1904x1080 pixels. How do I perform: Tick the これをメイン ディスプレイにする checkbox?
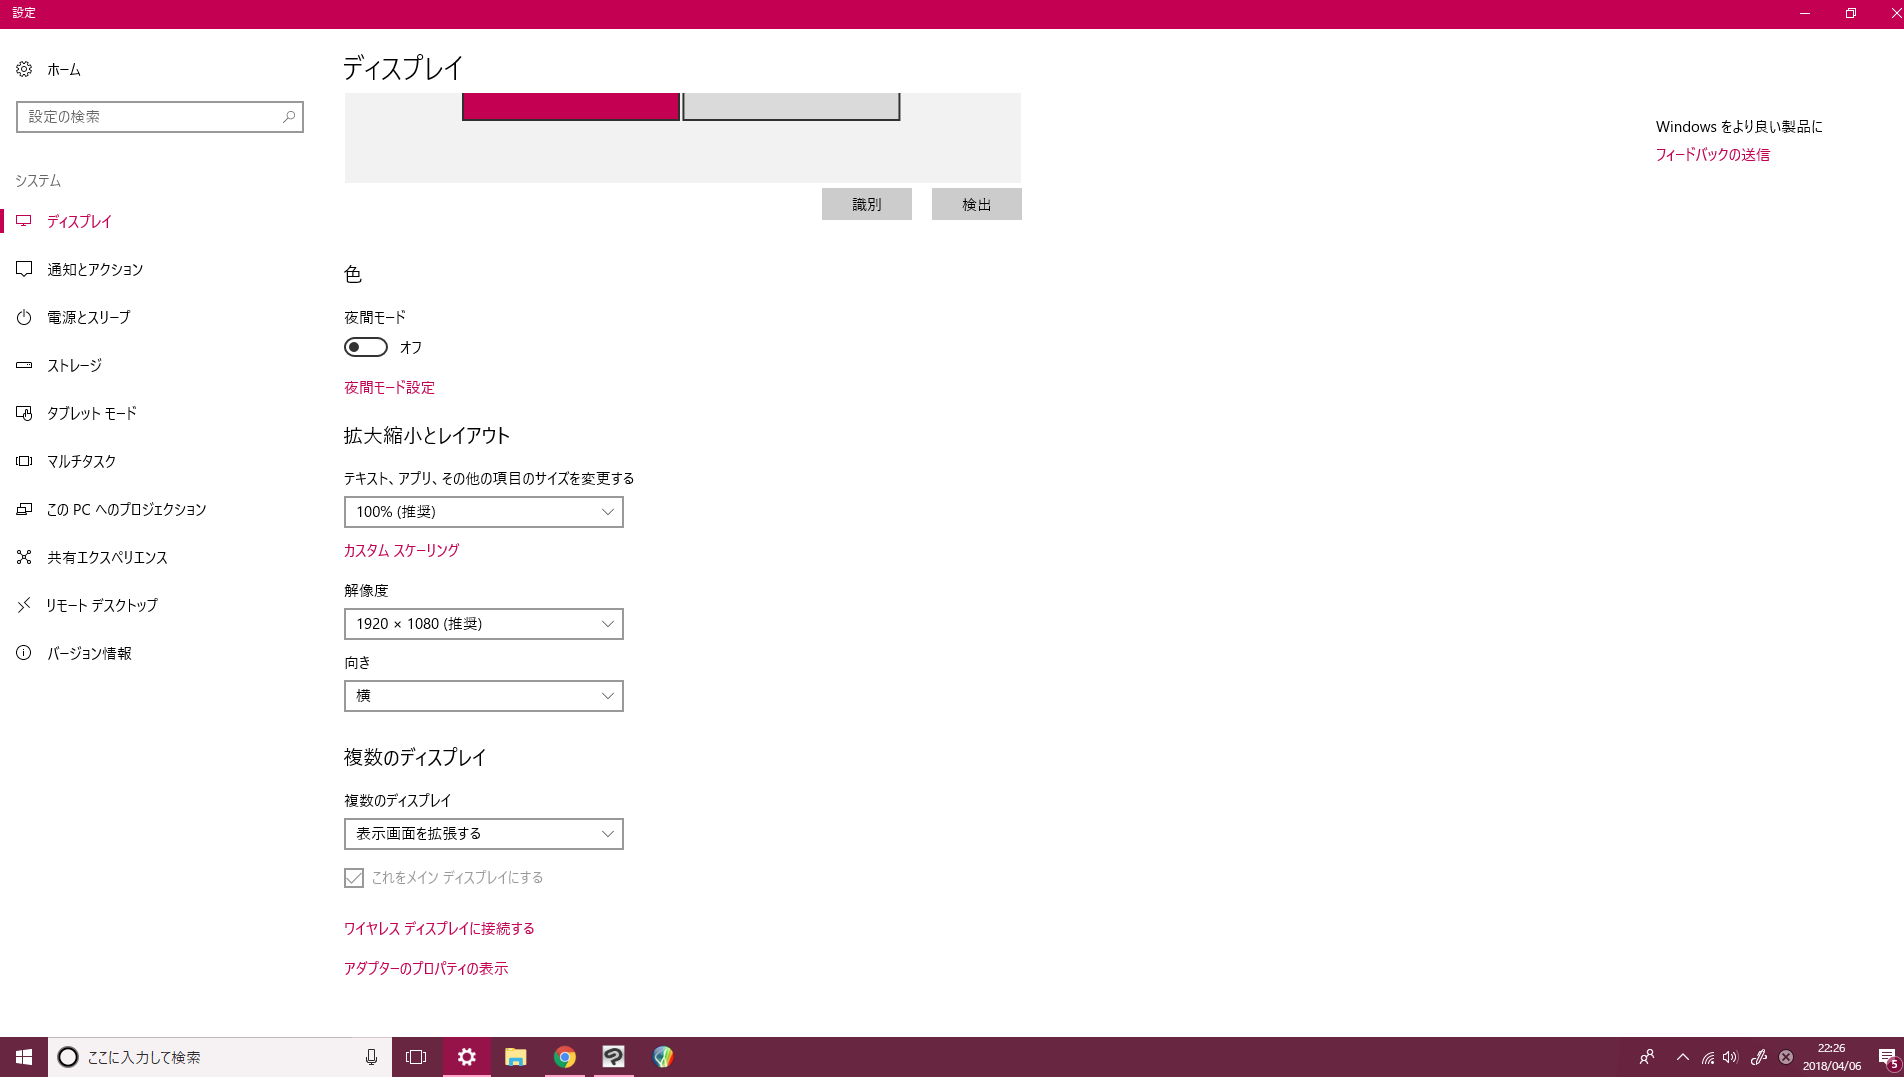354,877
